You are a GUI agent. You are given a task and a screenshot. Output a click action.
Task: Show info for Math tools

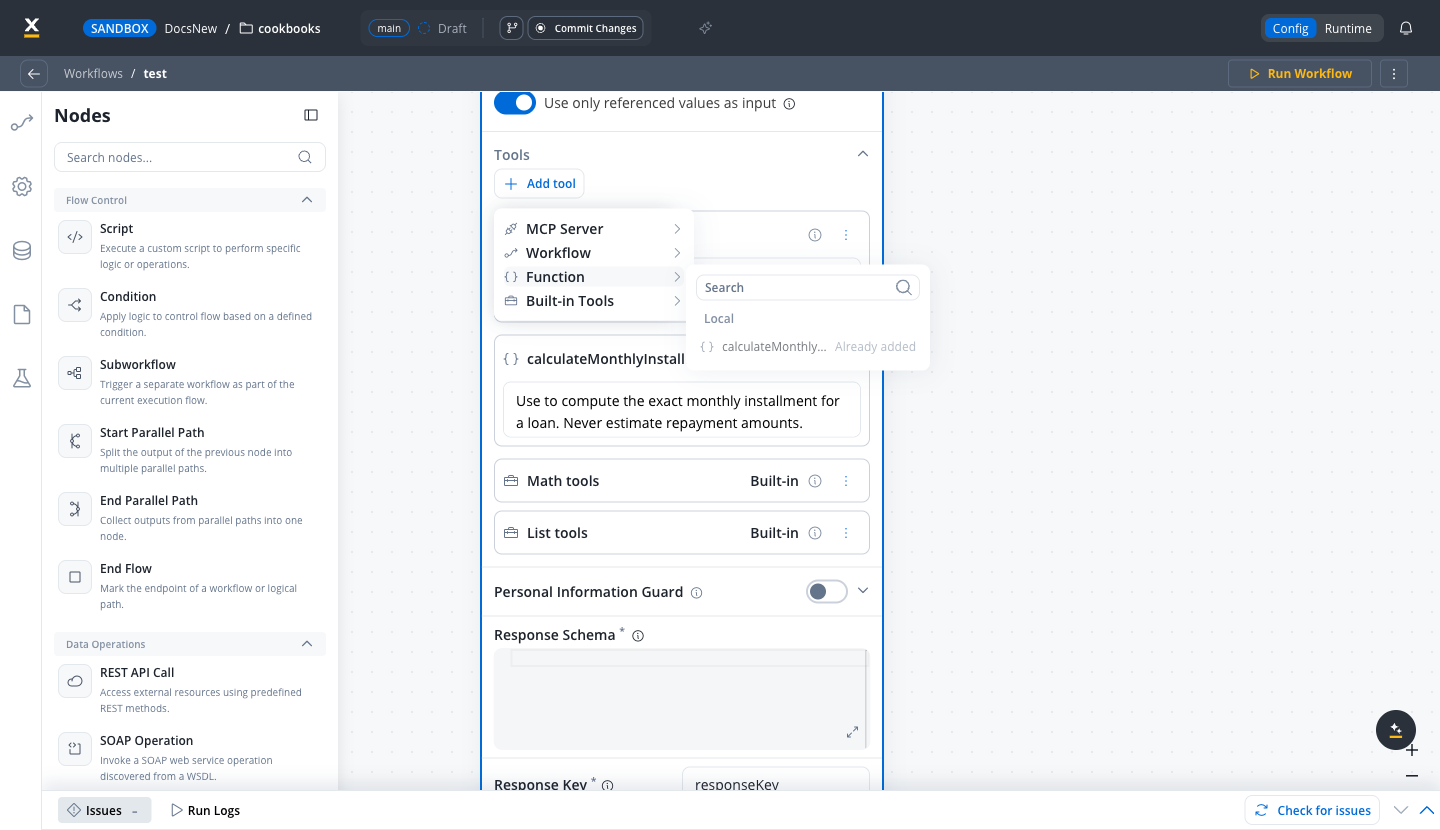click(x=815, y=481)
